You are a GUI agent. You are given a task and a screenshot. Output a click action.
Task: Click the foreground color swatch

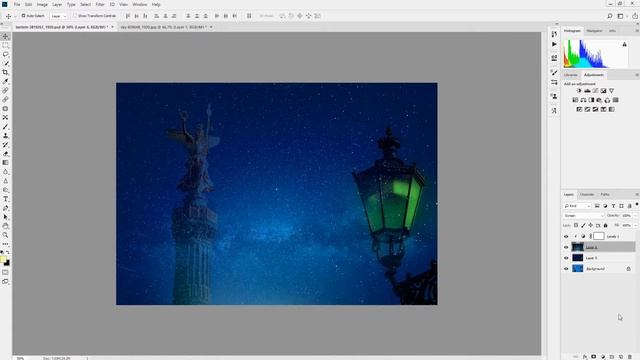click(3, 260)
